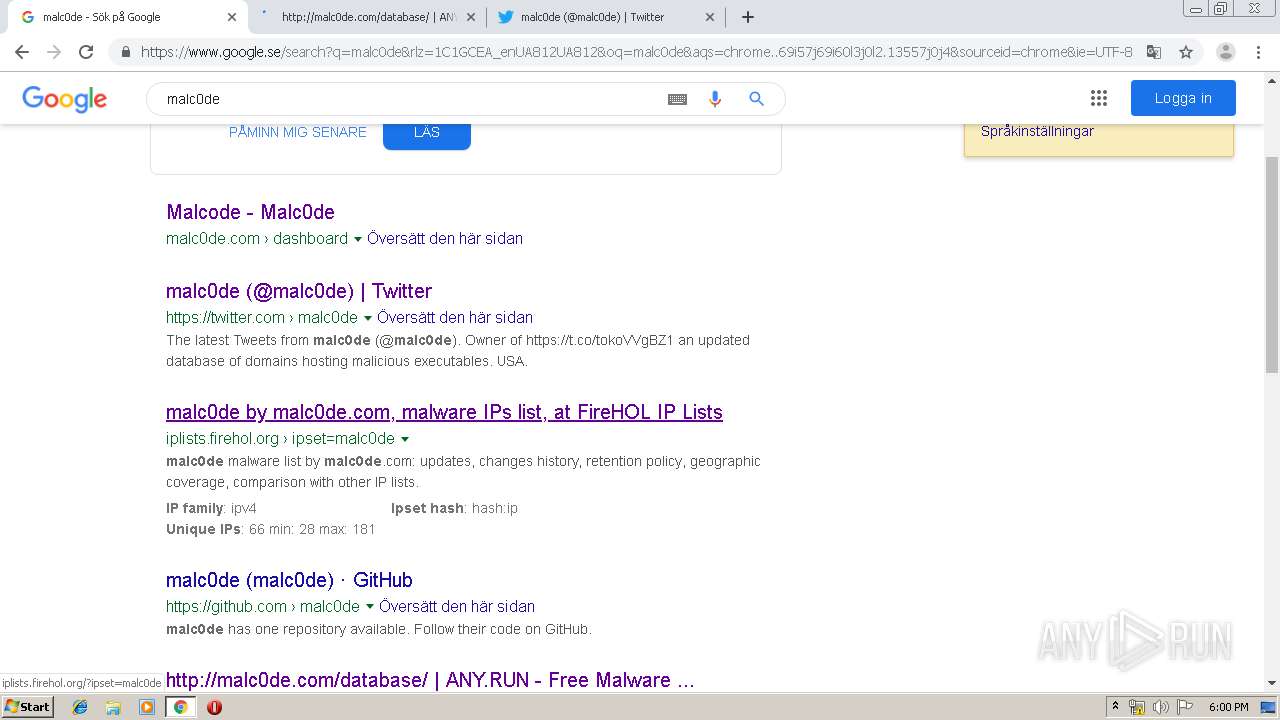The height and width of the screenshot is (720, 1280).
Task: Open malc0de (@malc0de) | Twitter result
Action: pyautogui.click(x=299, y=291)
